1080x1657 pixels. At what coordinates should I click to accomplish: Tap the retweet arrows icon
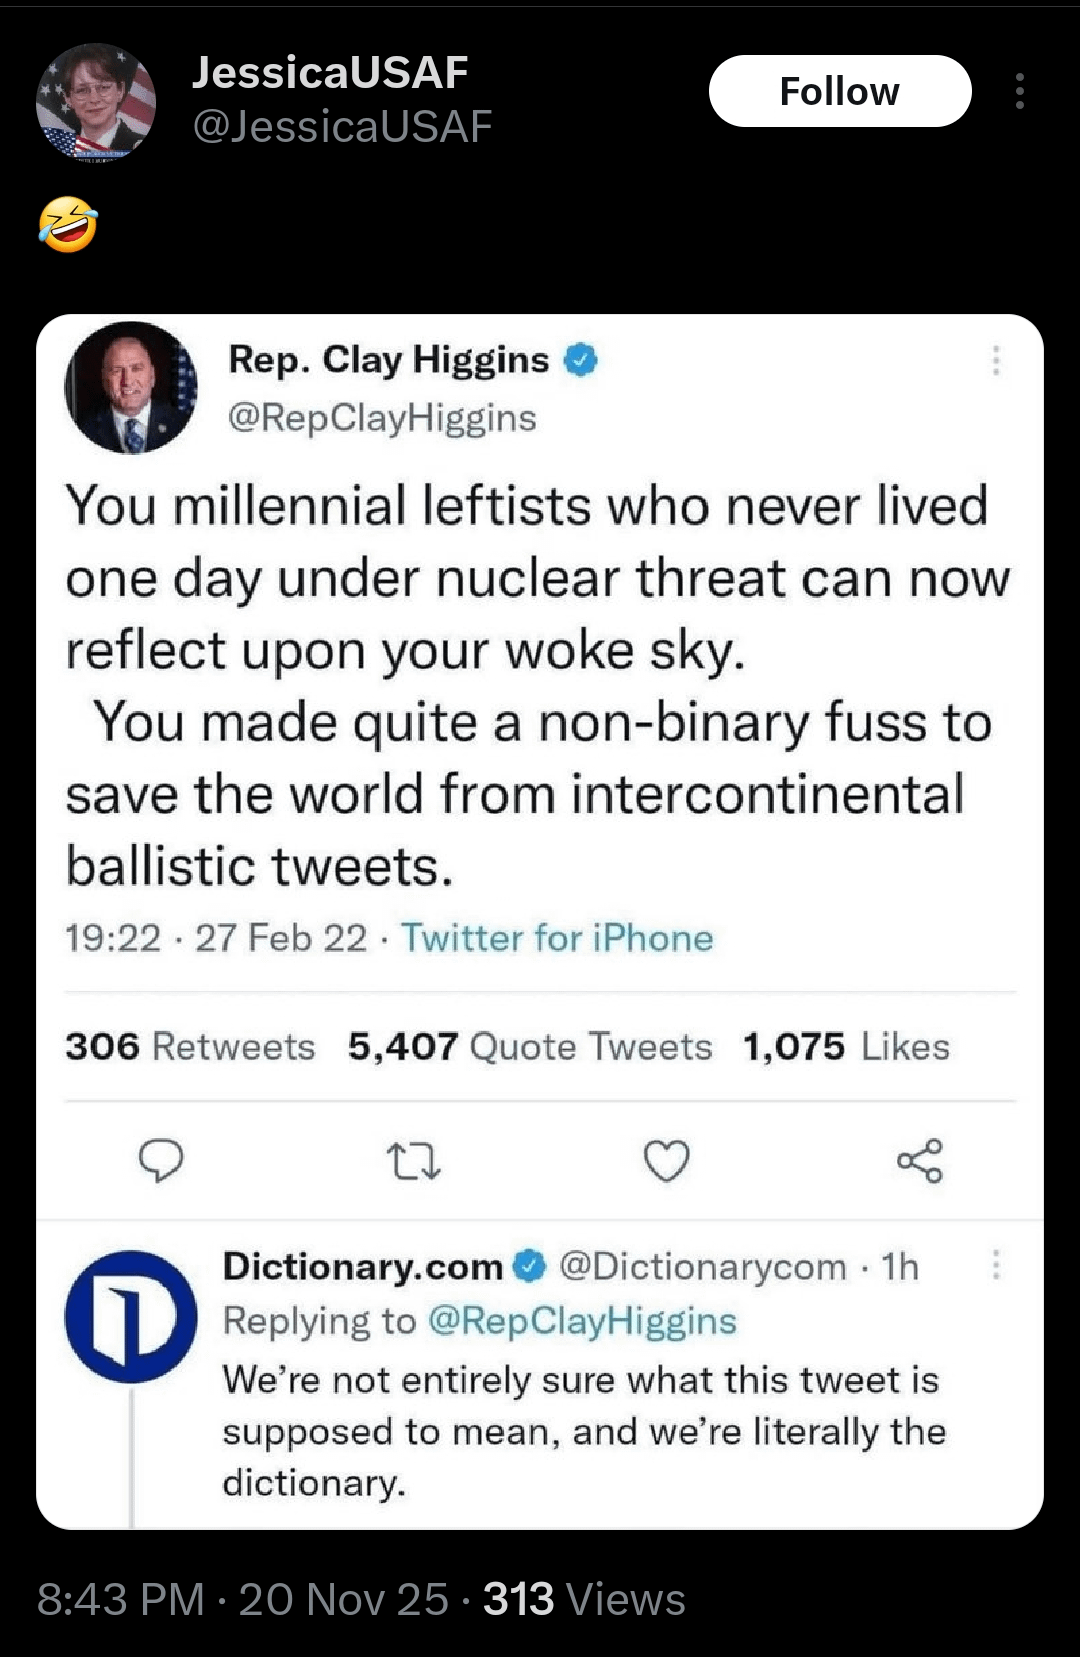coord(413,1161)
